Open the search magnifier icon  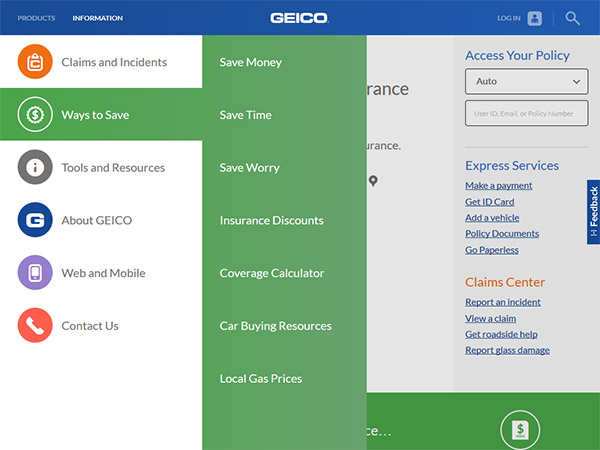point(572,18)
